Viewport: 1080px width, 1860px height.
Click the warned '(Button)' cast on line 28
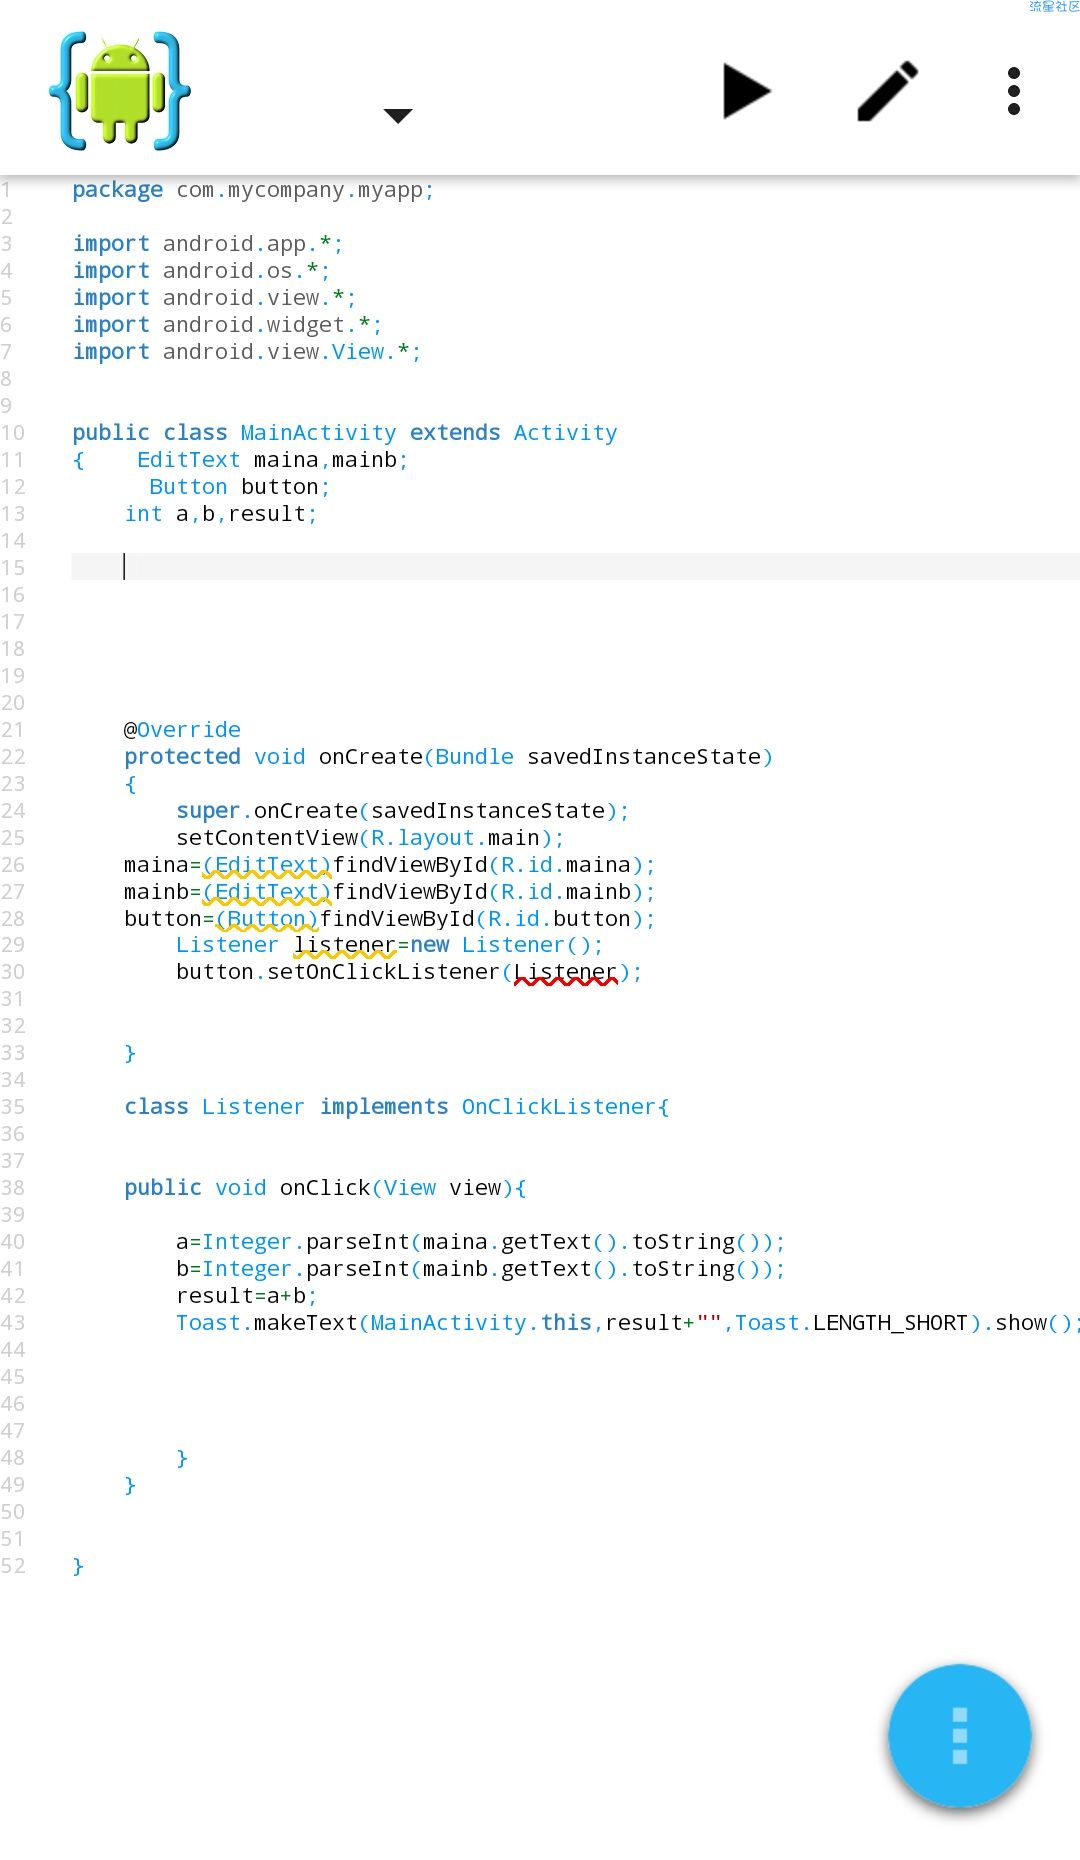coord(266,919)
